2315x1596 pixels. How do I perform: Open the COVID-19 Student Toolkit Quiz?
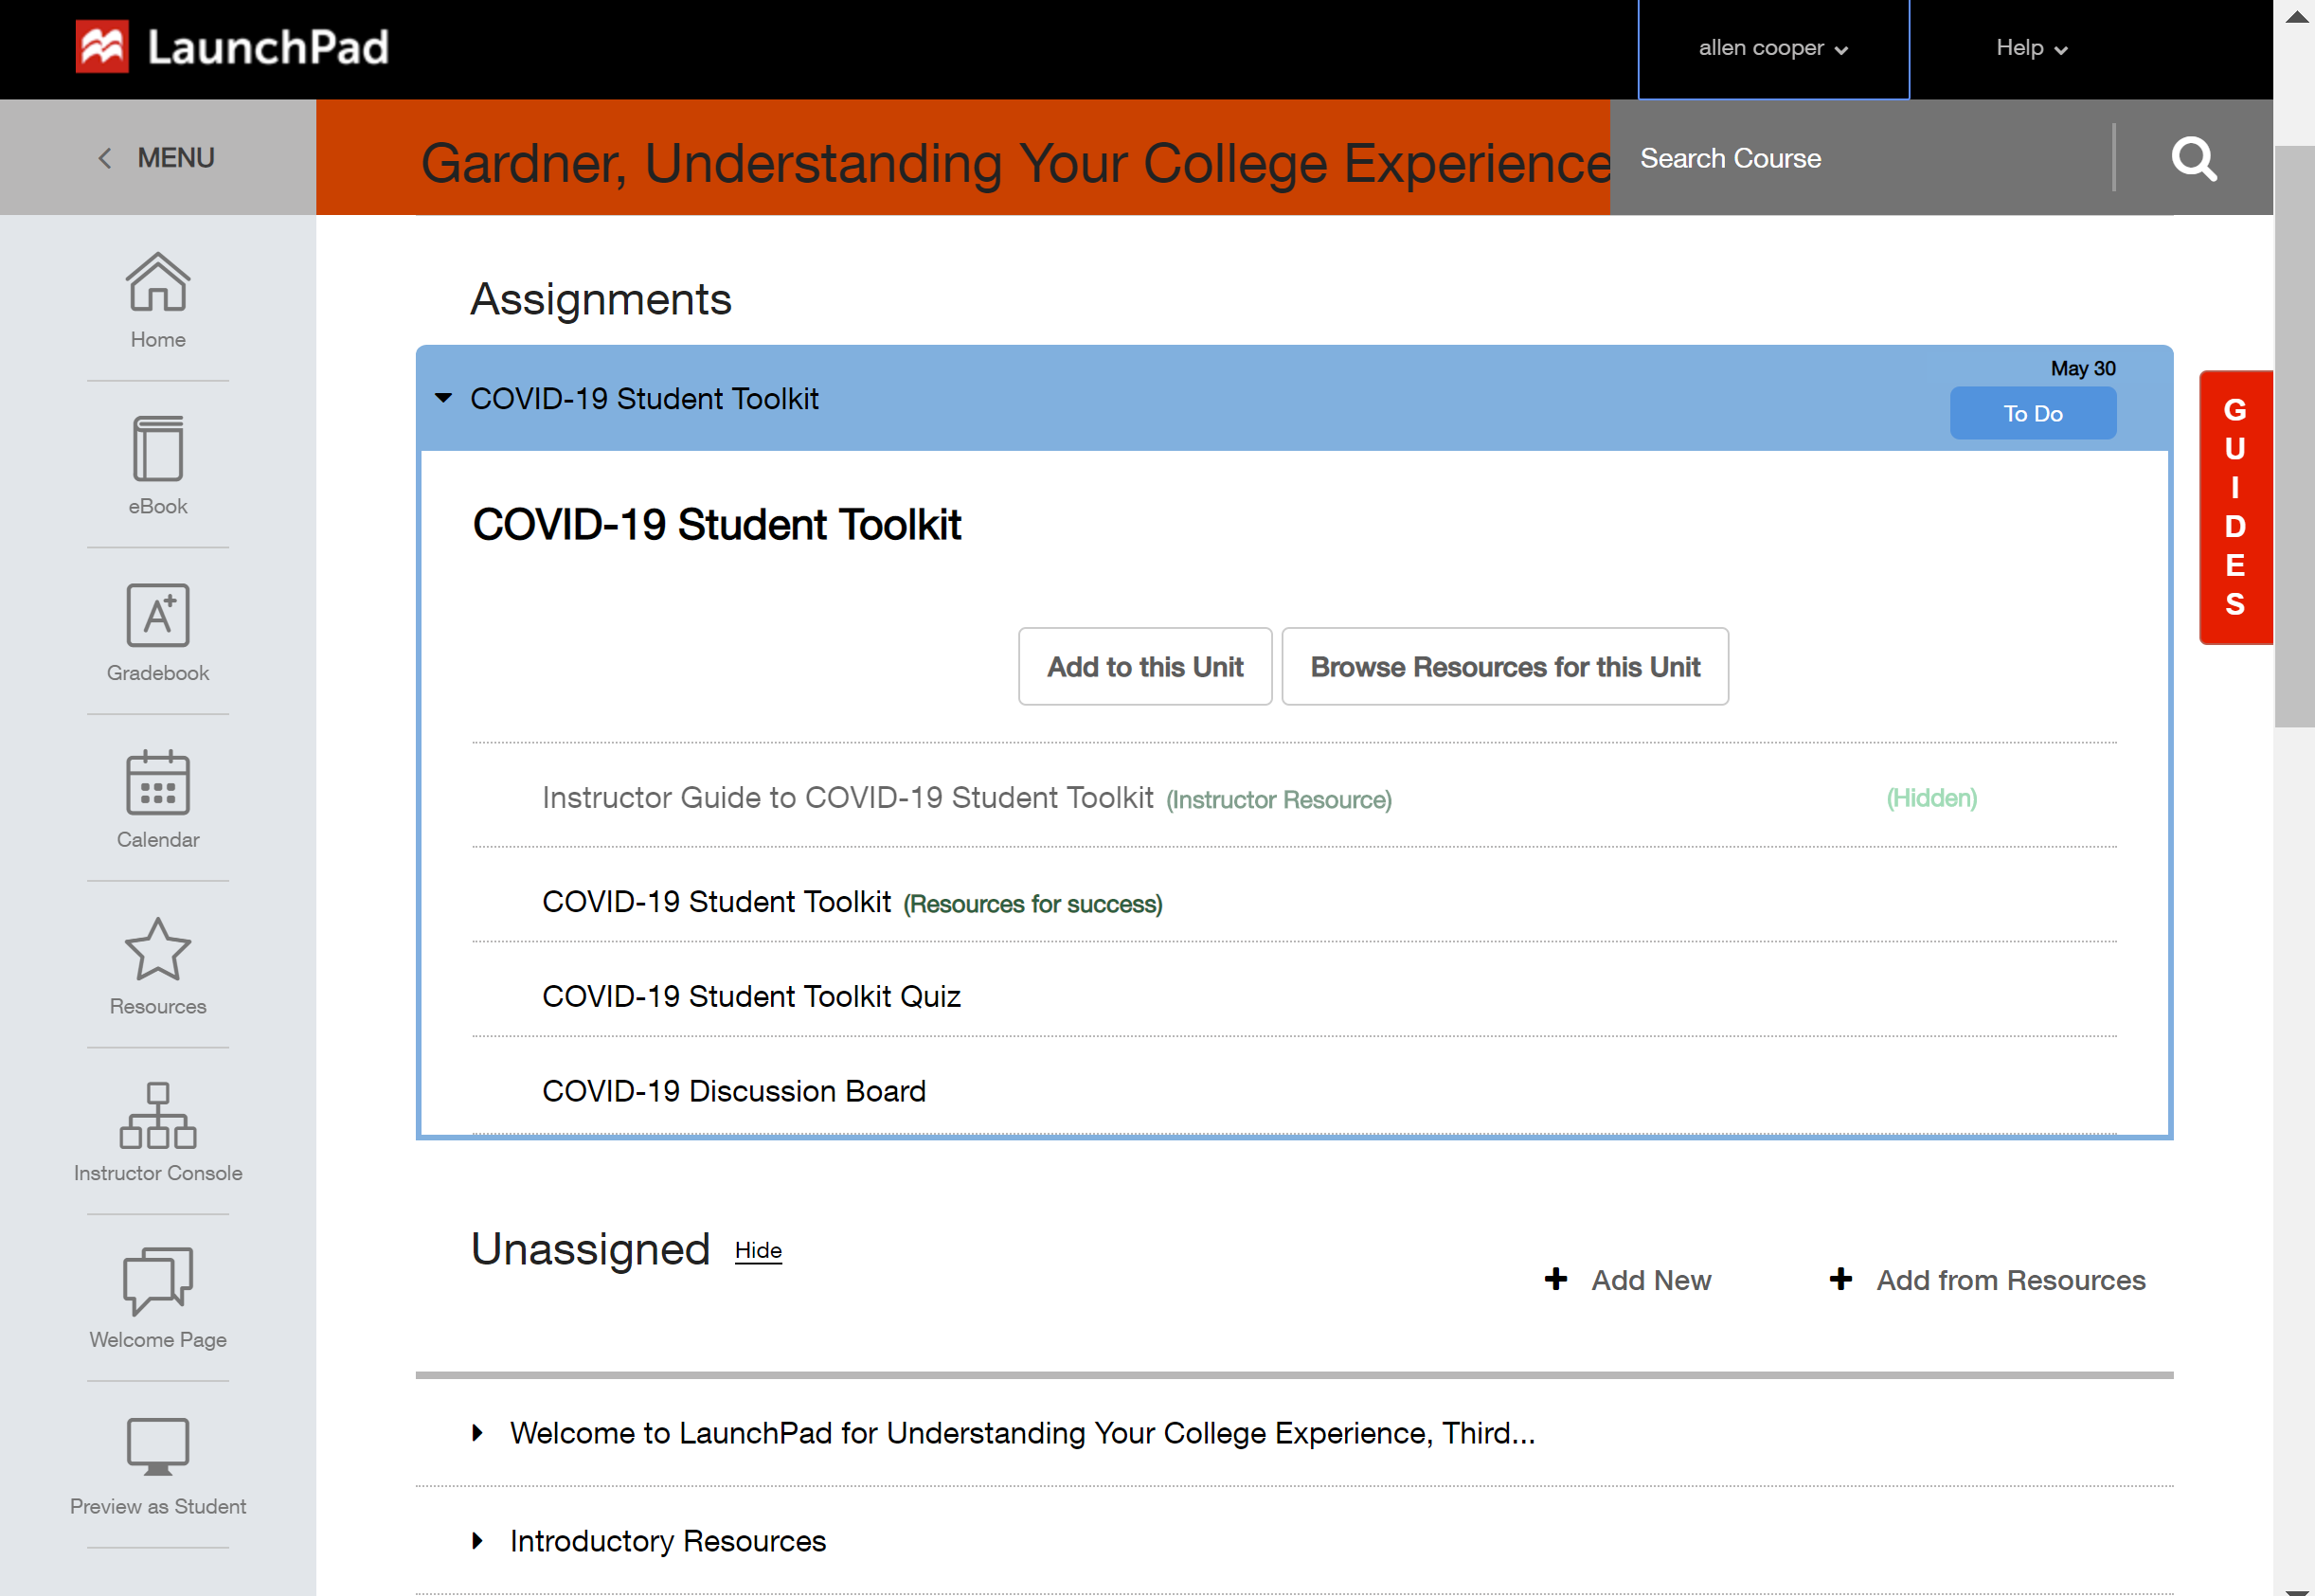tap(751, 996)
